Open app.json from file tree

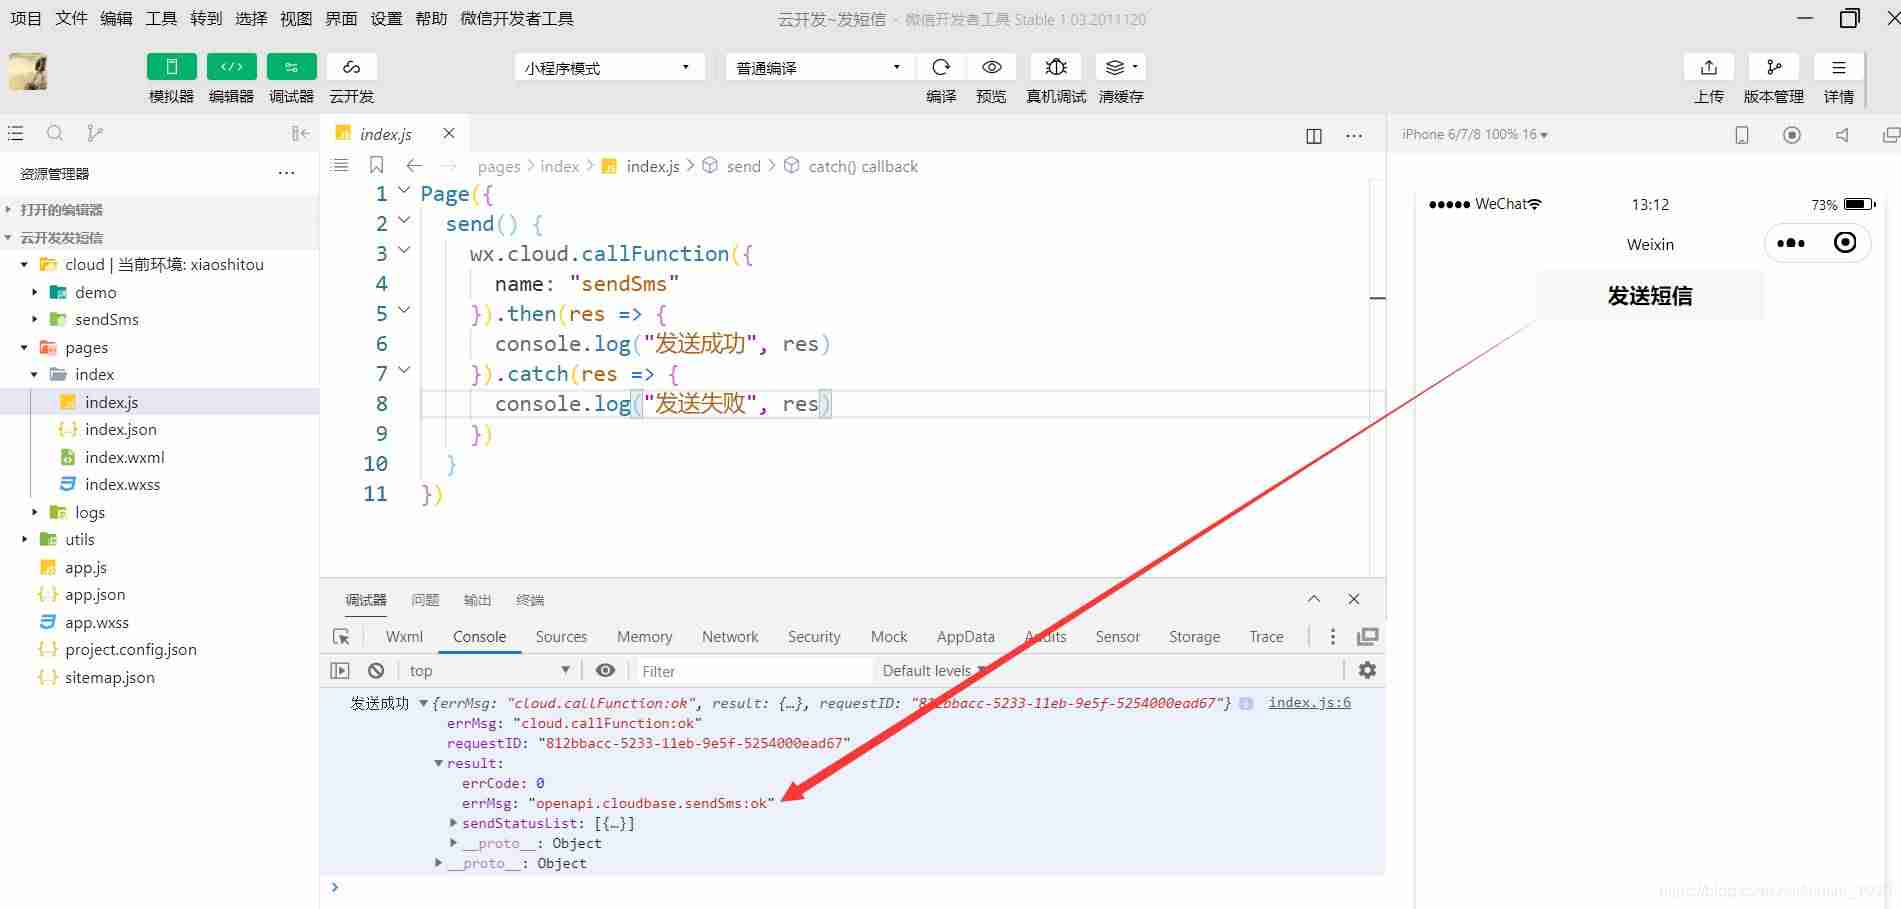pos(95,594)
